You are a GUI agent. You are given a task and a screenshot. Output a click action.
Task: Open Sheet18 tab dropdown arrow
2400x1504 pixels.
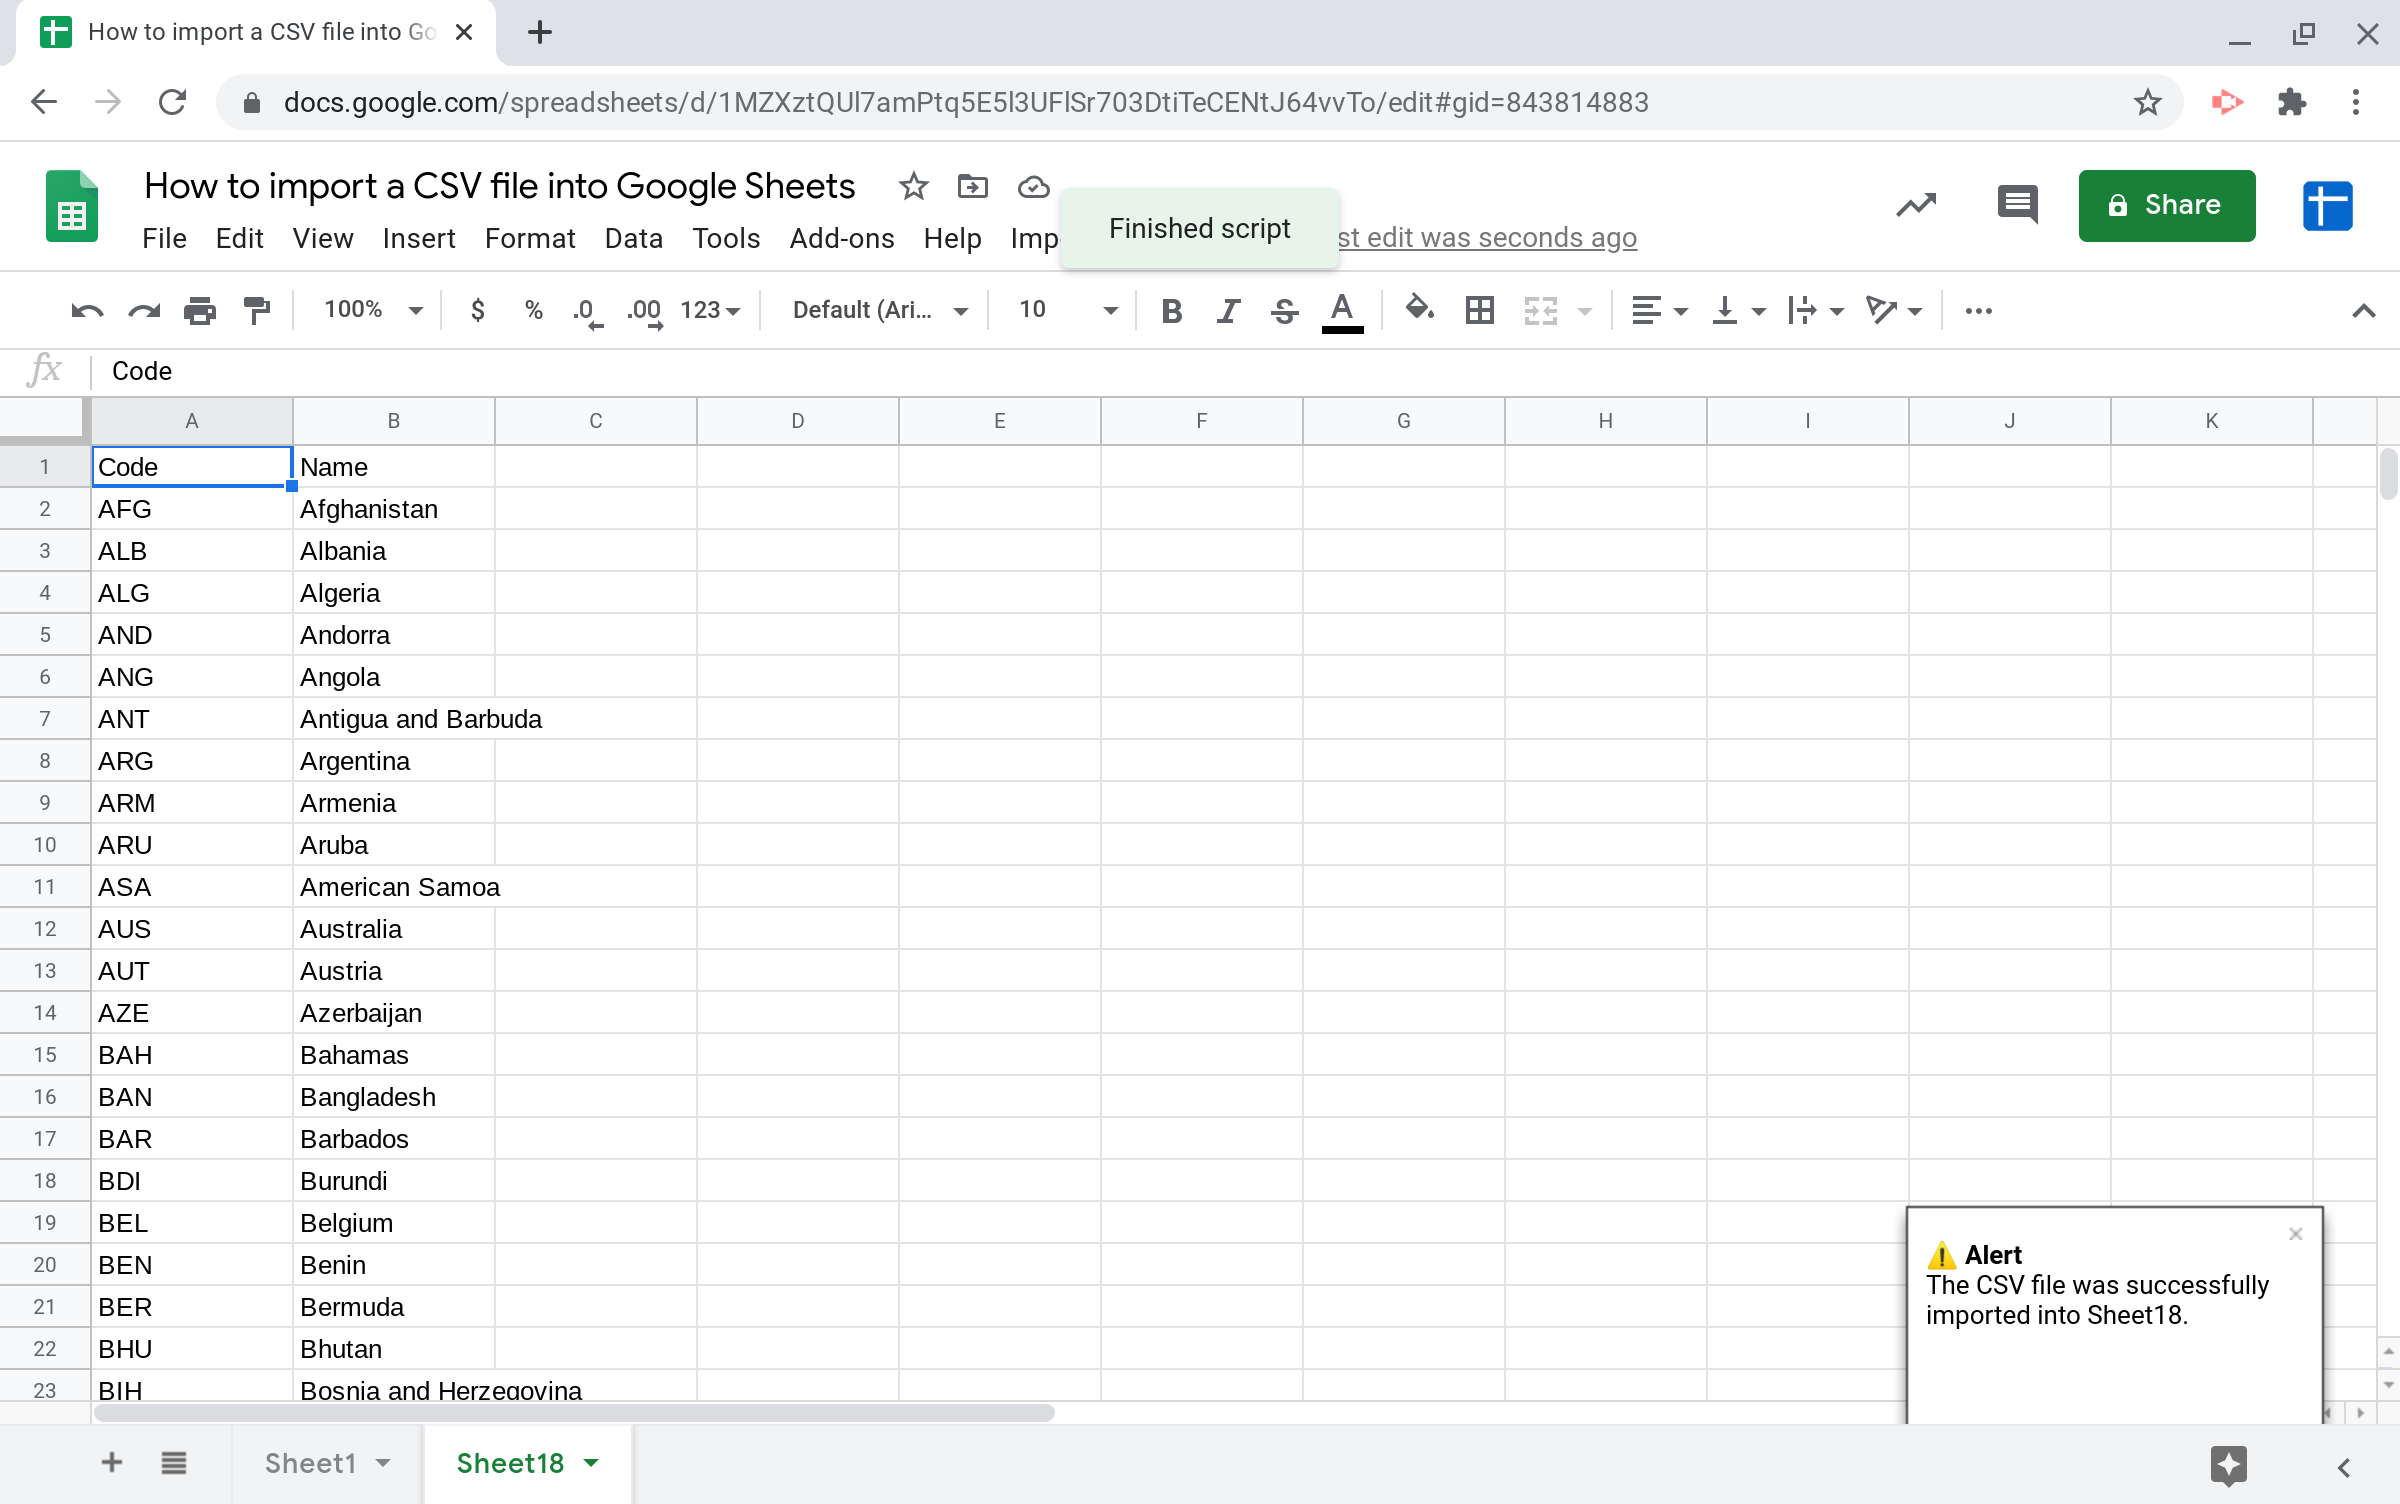pyautogui.click(x=591, y=1463)
